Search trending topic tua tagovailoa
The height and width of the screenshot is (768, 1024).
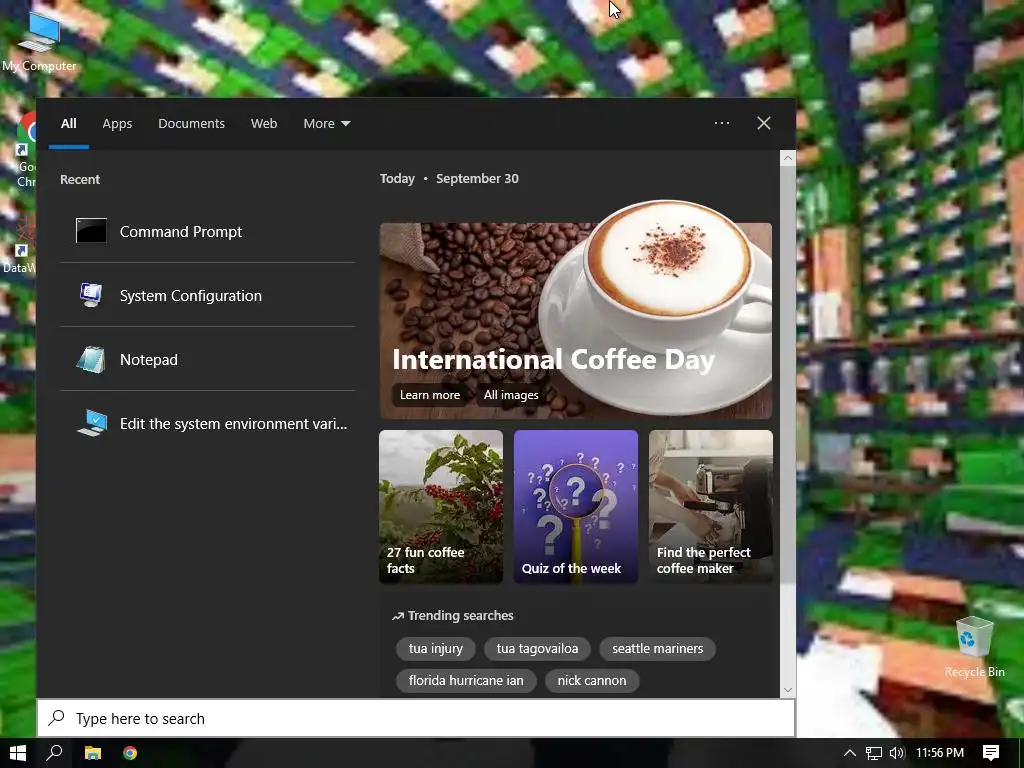pyautogui.click(x=537, y=648)
